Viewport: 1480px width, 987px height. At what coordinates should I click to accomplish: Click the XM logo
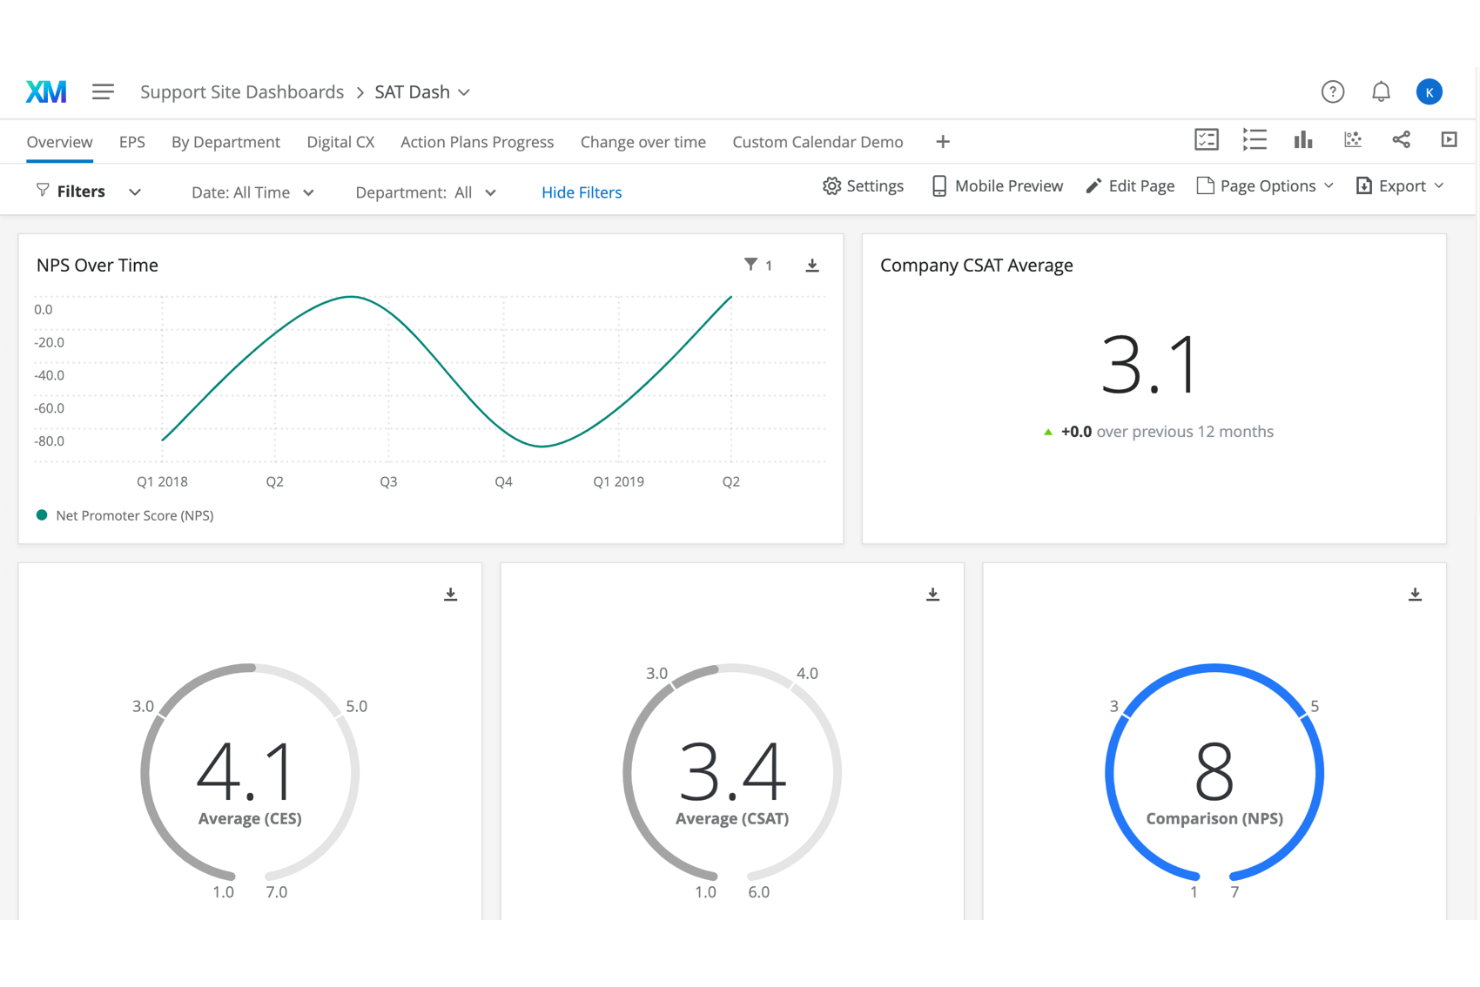click(x=46, y=92)
